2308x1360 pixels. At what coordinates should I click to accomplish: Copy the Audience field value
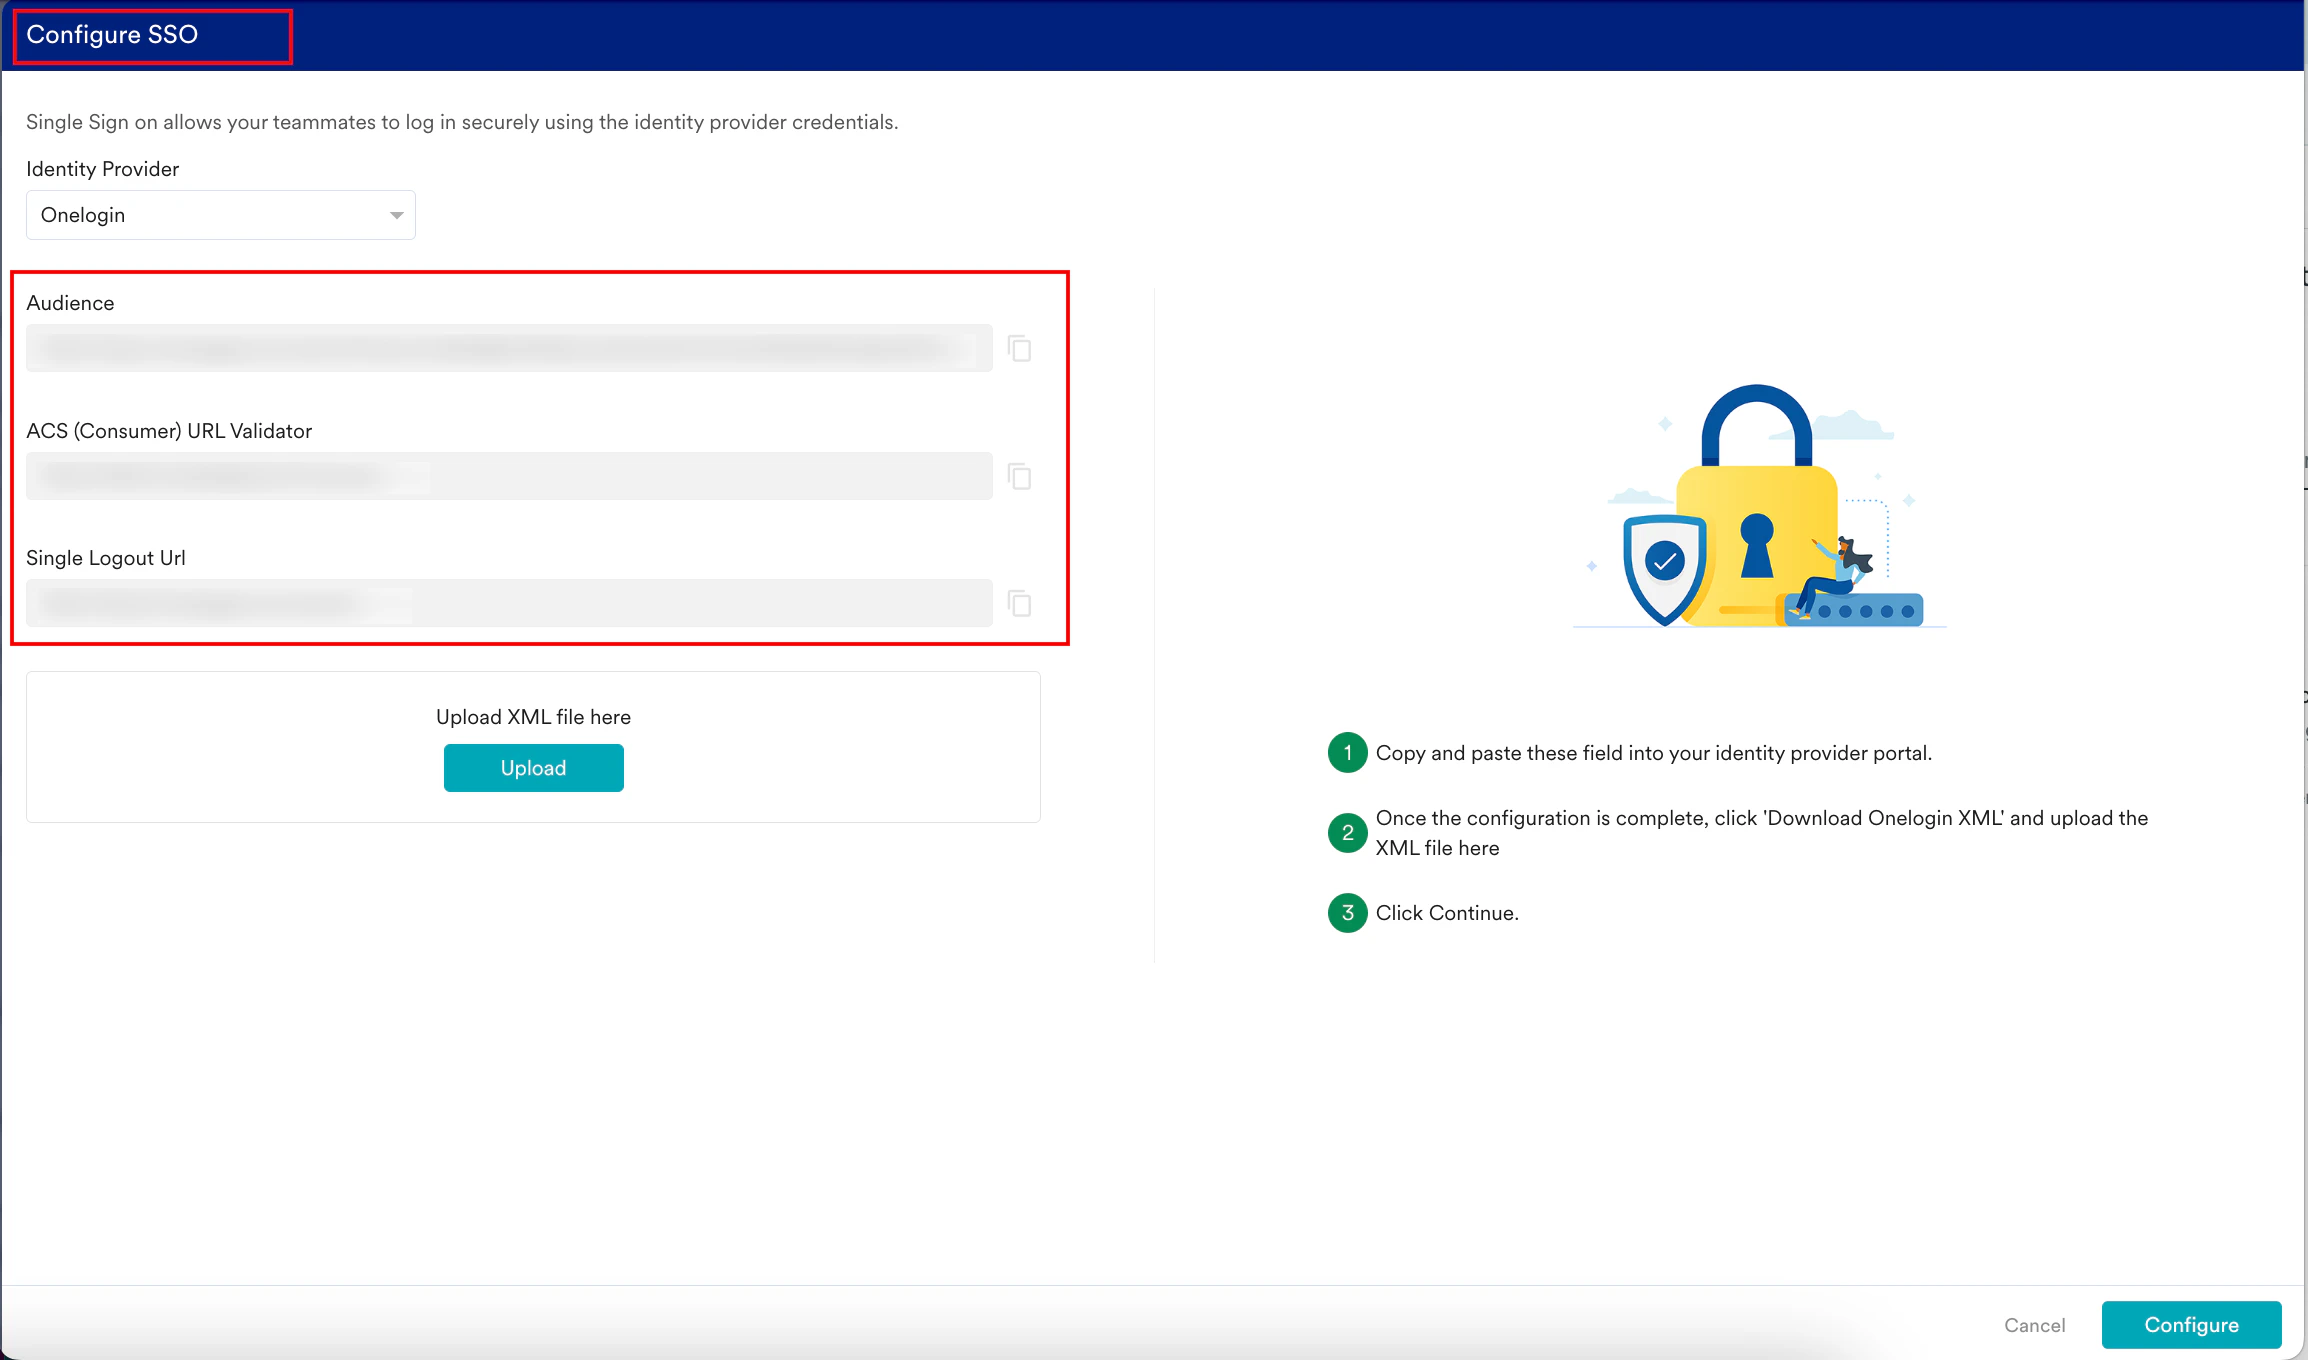[x=1019, y=349]
